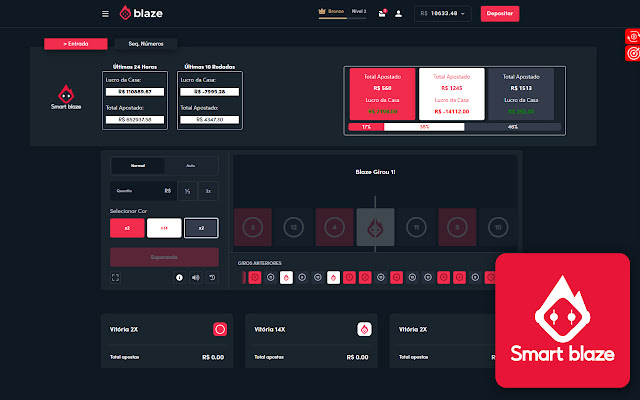Click roulette tile number 11
The image size is (640, 400).
pyautogui.click(x=416, y=227)
